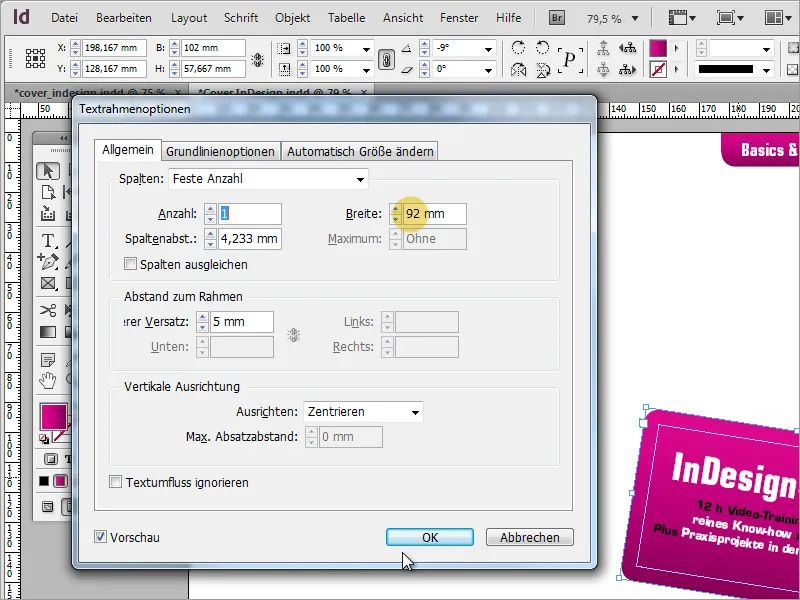This screenshot has width=800, height=600.
Task: Select the Rectangle Frame tool
Action: coord(48,284)
